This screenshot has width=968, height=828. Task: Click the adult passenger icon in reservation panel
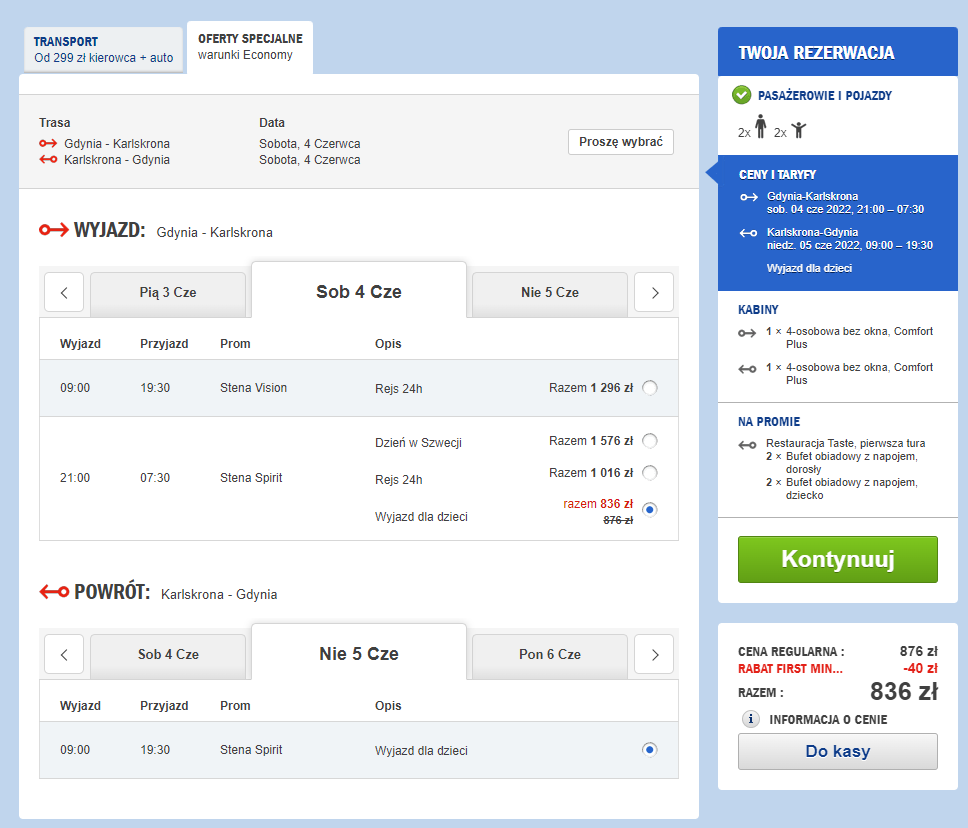pos(760,127)
